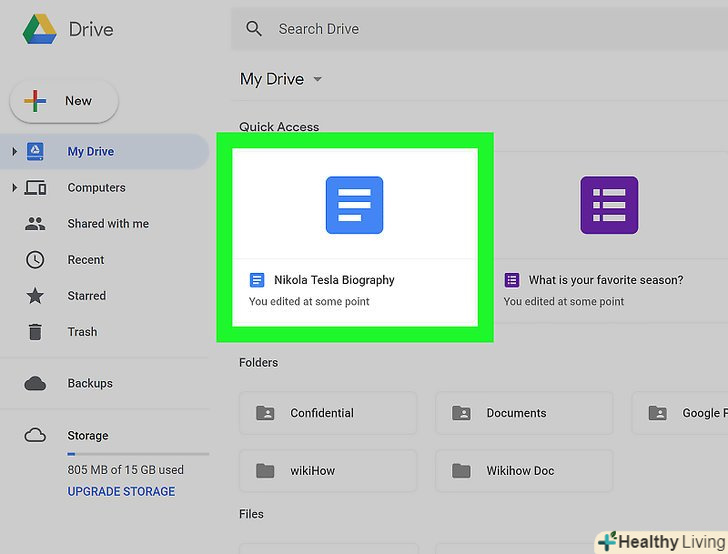The image size is (728, 554).
Task: Click the Shared with me people icon
Action: click(x=35, y=224)
